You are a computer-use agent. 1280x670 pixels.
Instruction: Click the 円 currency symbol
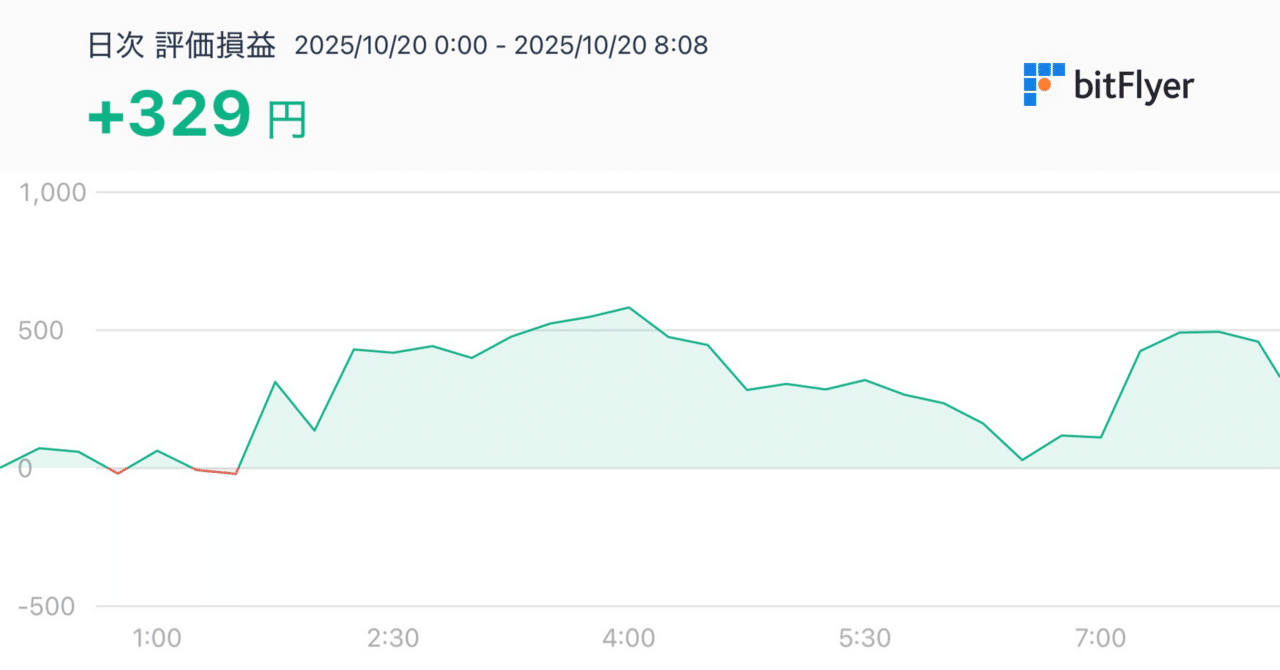[x=287, y=120]
